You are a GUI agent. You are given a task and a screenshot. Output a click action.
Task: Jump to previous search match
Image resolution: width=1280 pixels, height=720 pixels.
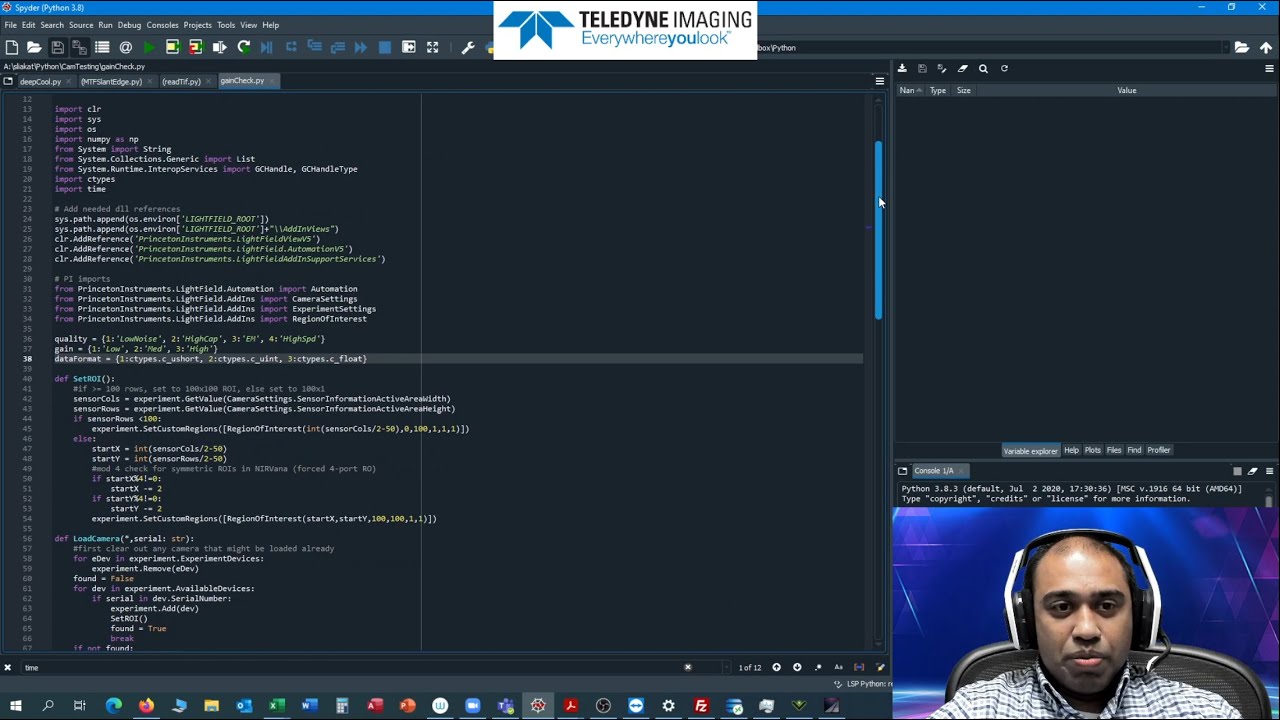coord(776,667)
